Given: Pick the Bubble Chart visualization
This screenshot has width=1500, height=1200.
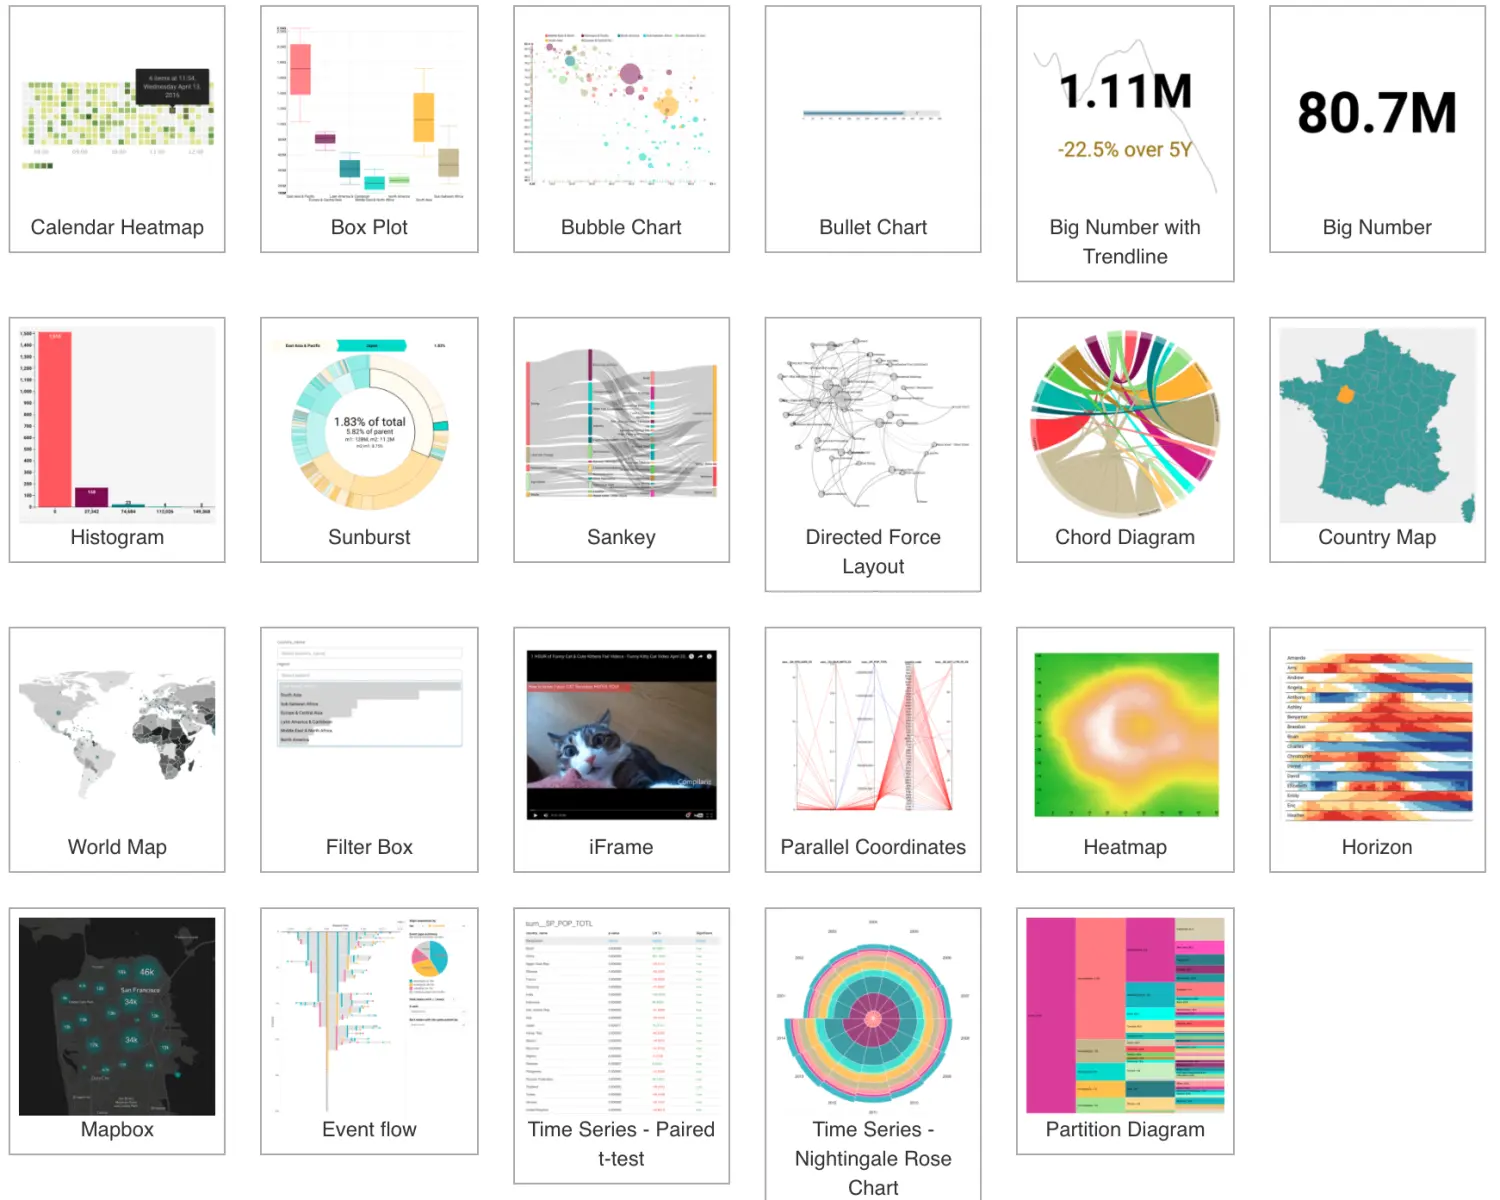Looking at the screenshot, I should tap(621, 129).
